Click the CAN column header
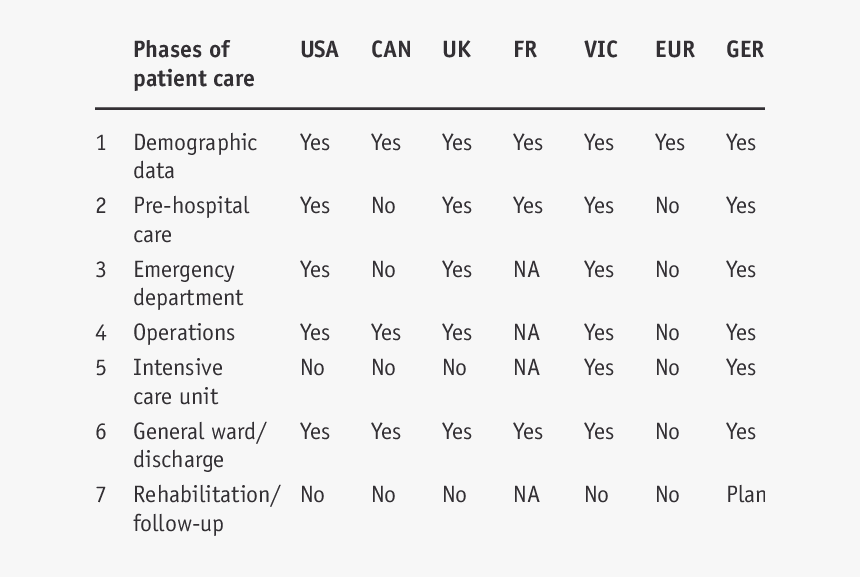The image size is (860, 577). (x=390, y=50)
